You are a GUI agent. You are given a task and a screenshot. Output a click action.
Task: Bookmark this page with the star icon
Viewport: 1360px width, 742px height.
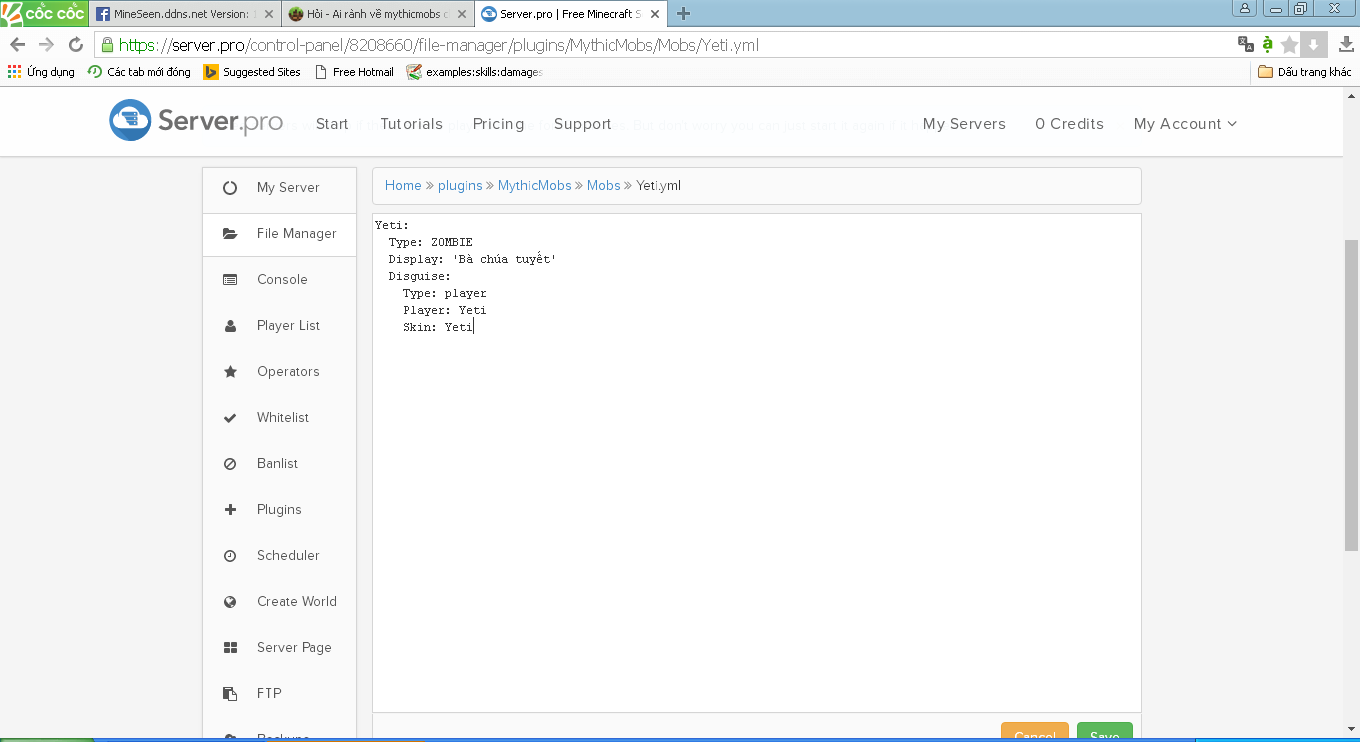(x=1290, y=44)
